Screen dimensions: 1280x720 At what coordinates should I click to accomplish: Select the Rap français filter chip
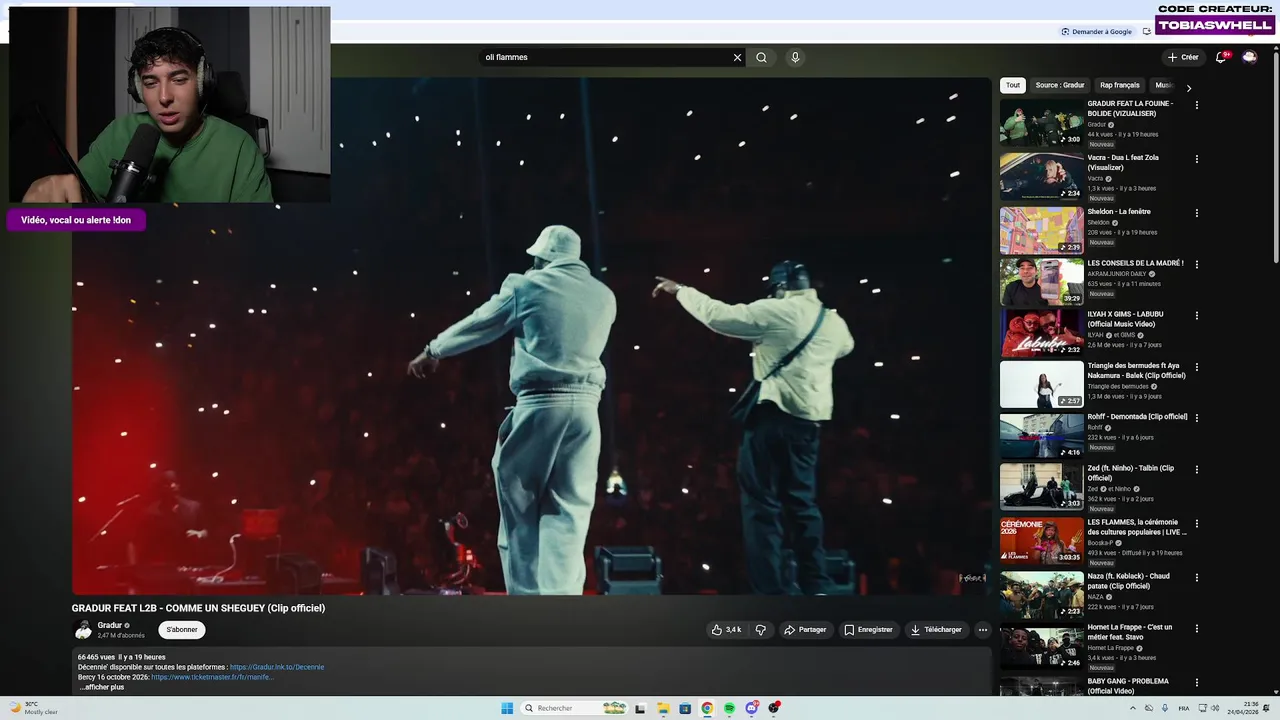1119,85
